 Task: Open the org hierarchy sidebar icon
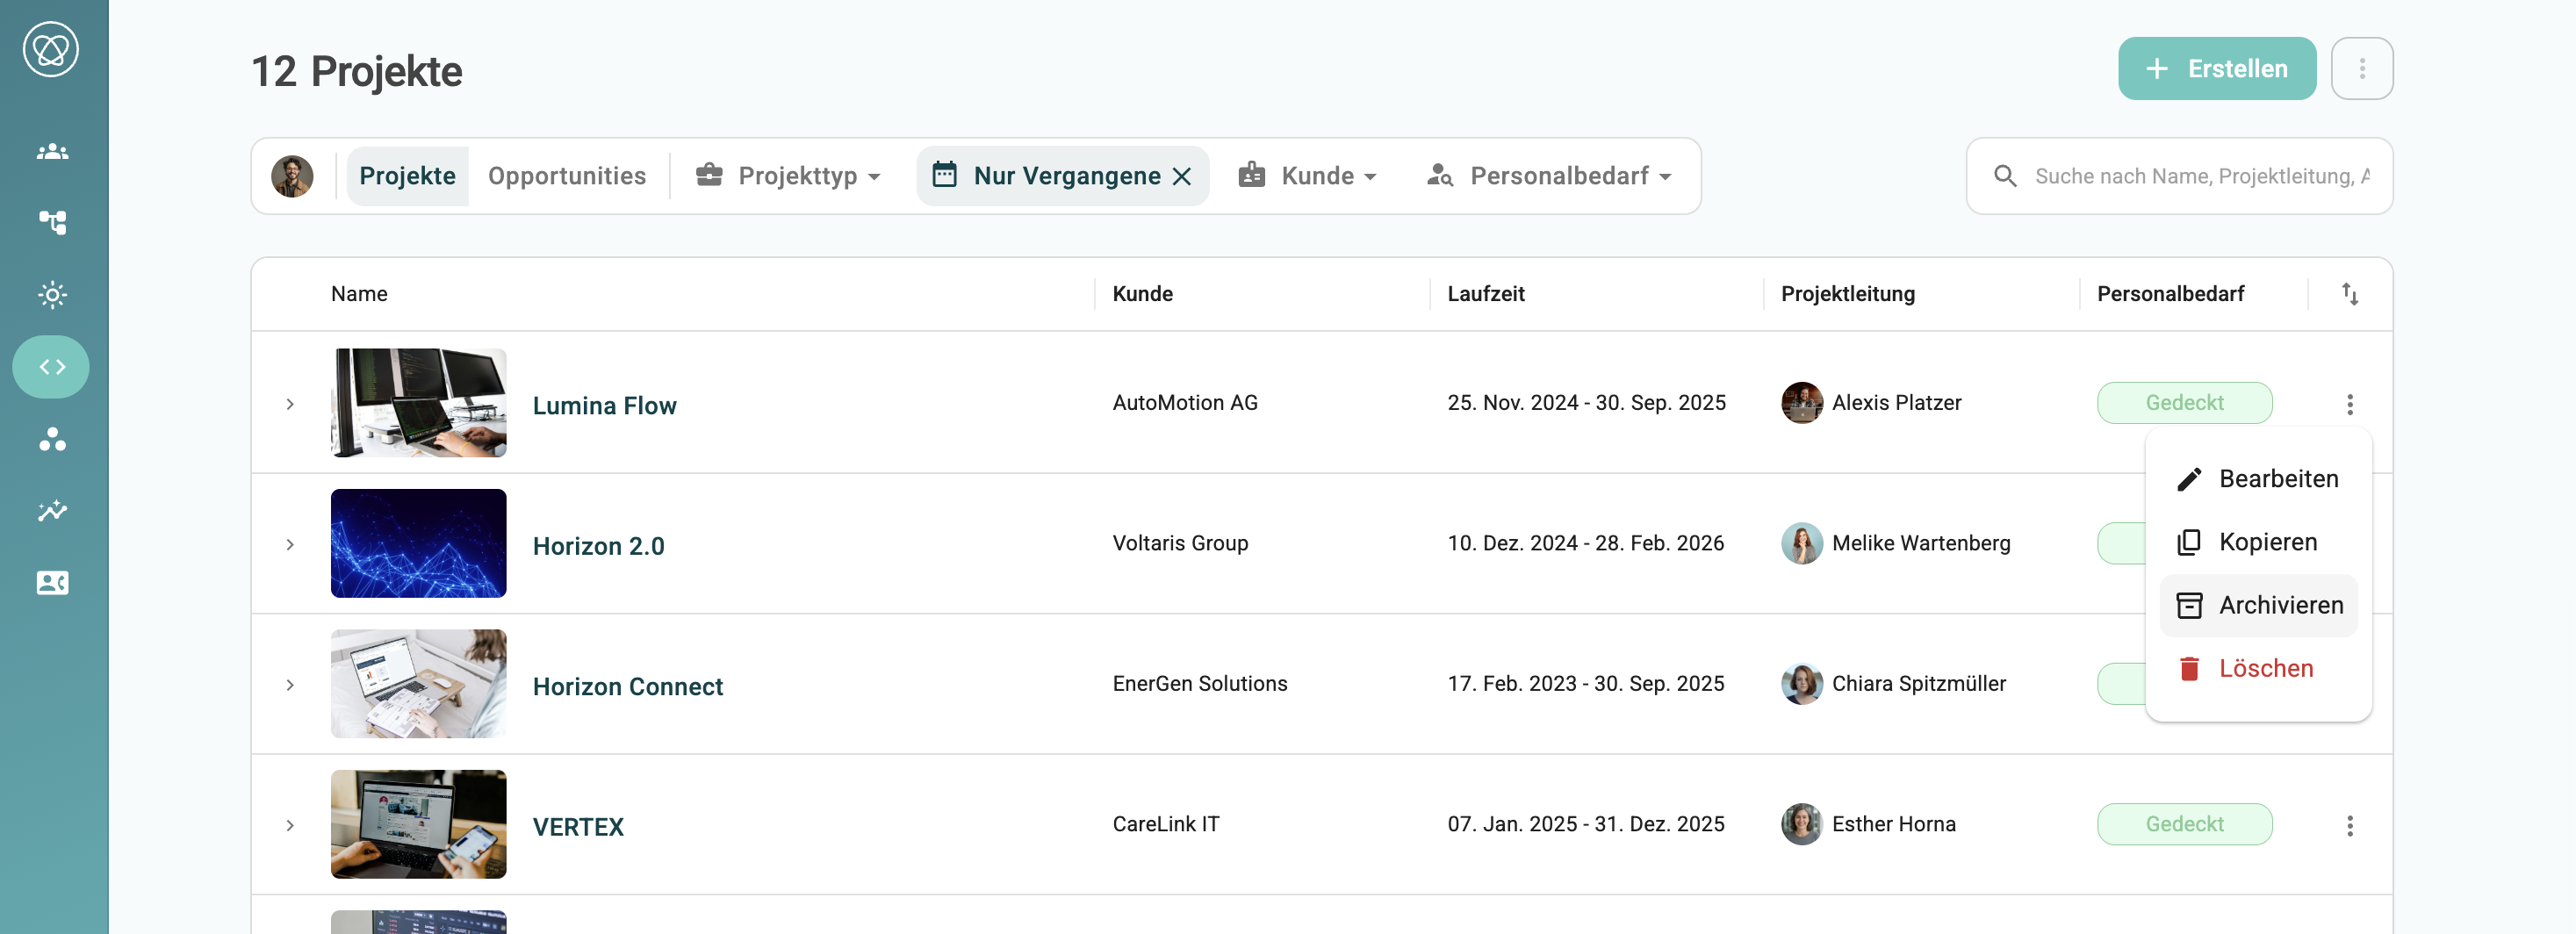coord(52,222)
